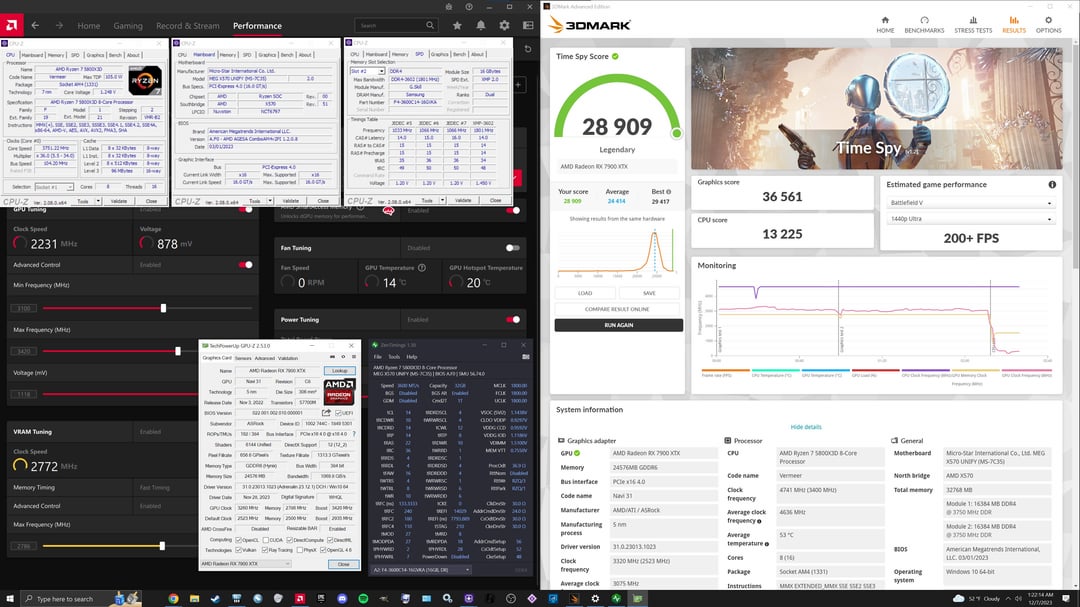Open settings gear in AMD Adrenalin

pyautogui.click(x=504, y=25)
